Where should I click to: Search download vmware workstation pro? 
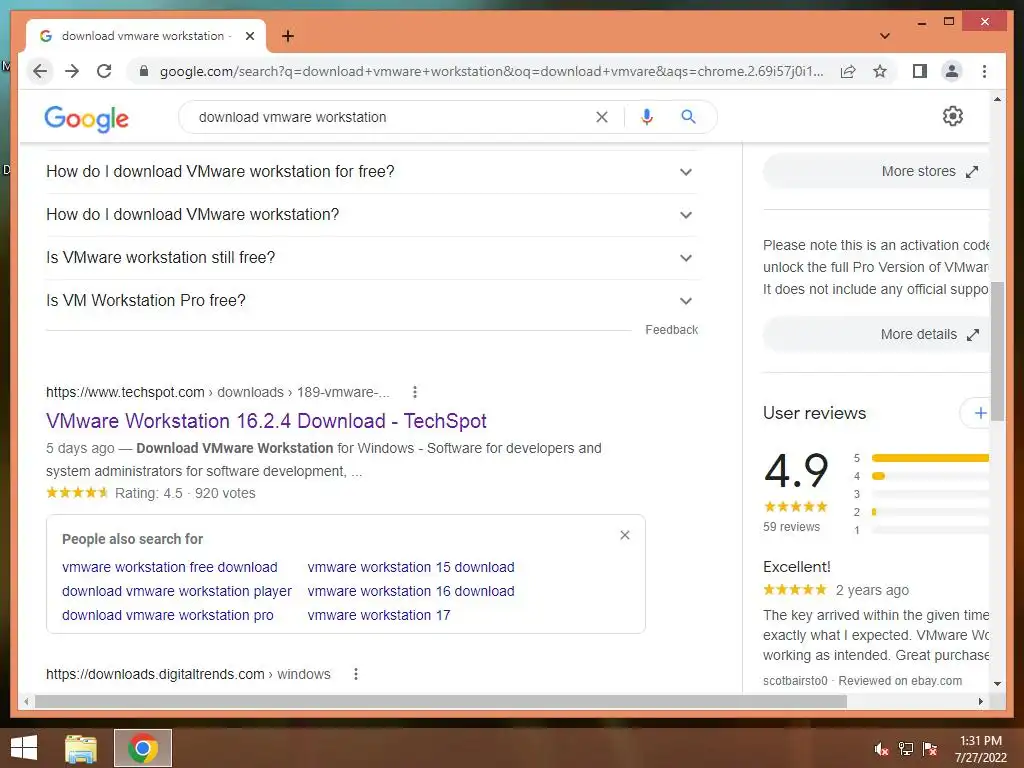[x=168, y=615]
